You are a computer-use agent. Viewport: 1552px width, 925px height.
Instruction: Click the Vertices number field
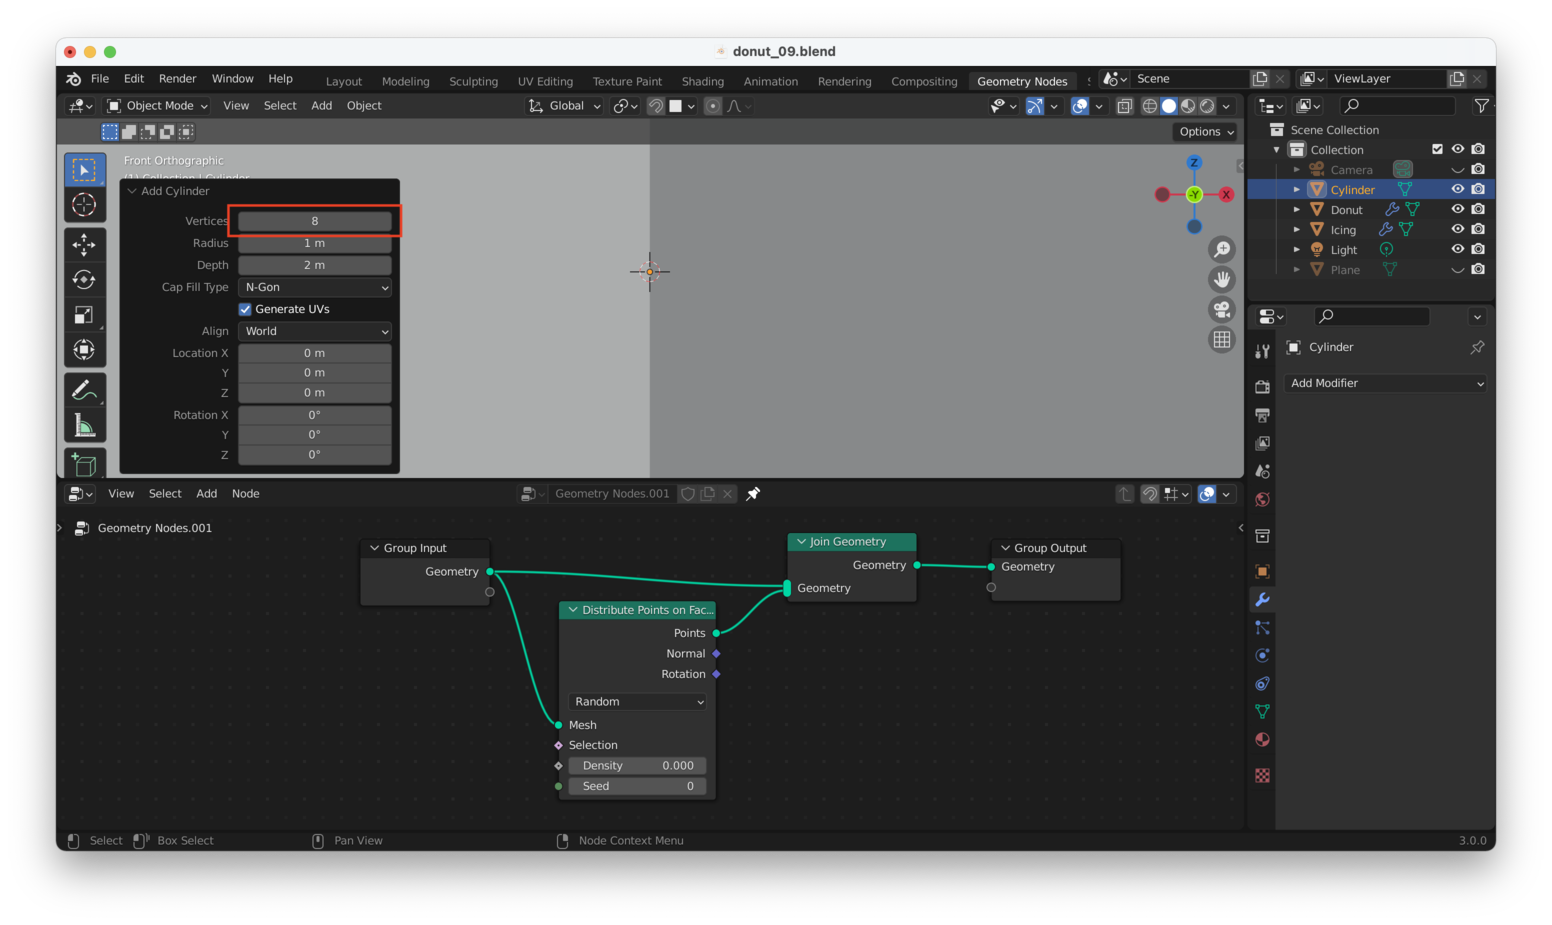[x=314, y=221]
